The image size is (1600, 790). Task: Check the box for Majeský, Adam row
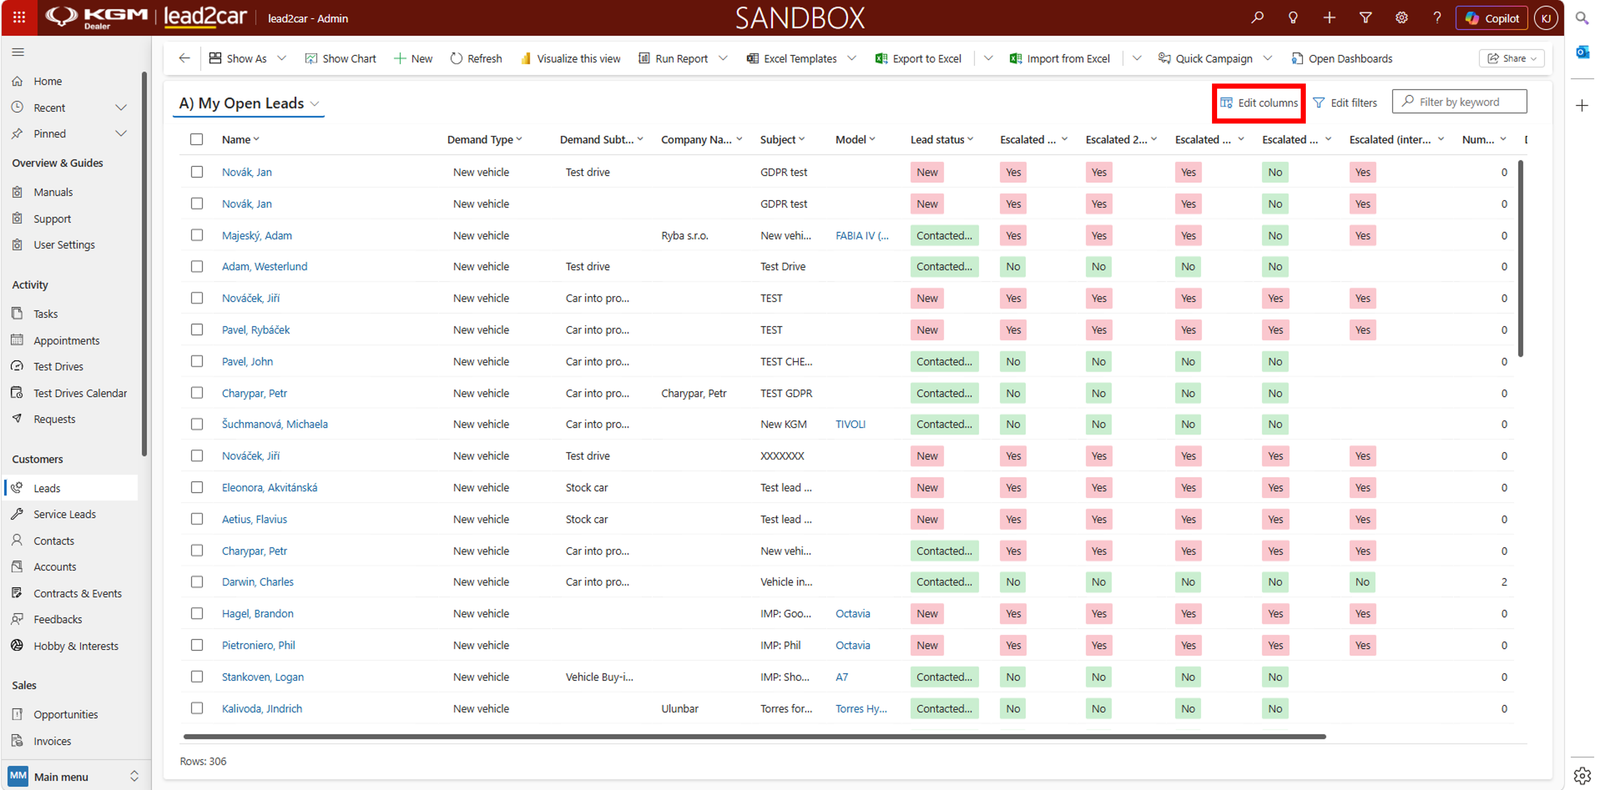point(197,235)
